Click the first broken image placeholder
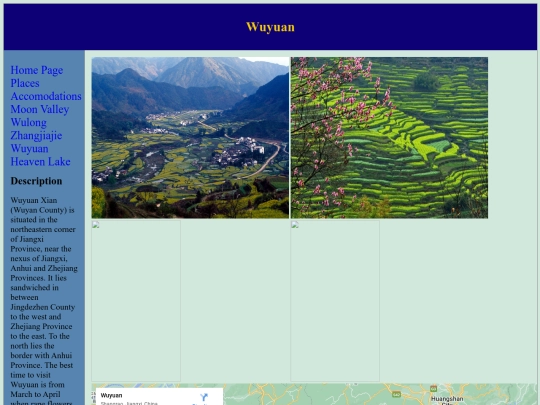540x405 pixels. click(x=136, y=301)
